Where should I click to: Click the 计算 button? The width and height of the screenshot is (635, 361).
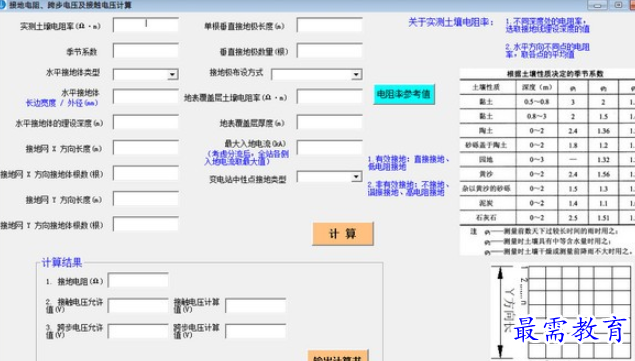pyautogui.click(x=343, y=234)
